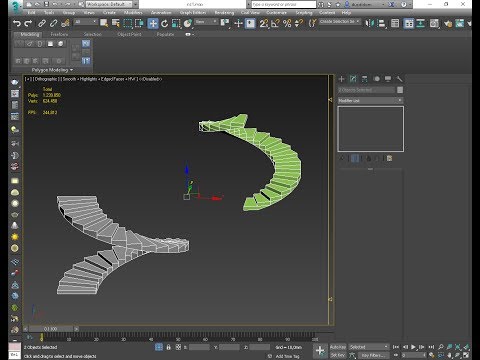
Task: Activate the Select Object tool
Action: point(104,23)
